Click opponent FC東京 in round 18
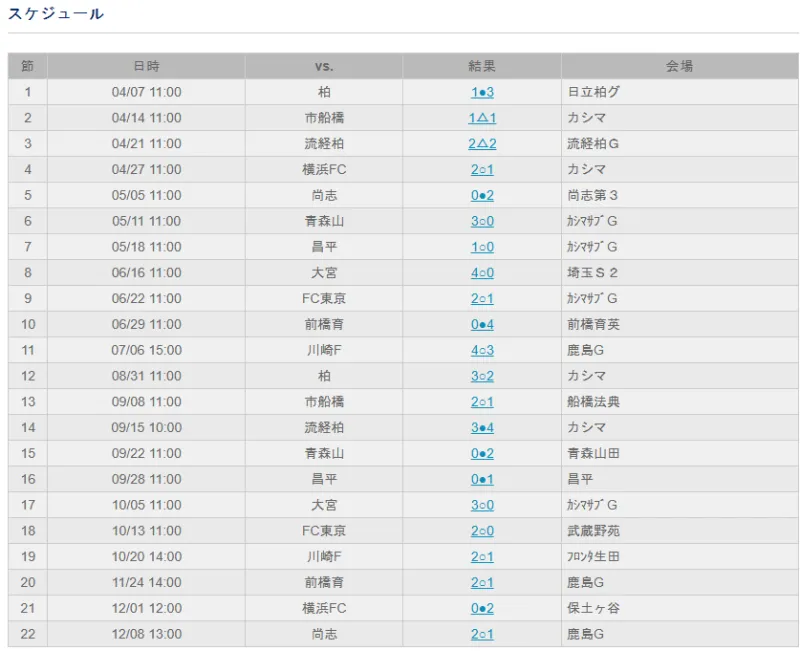Viewport: 800px width, 651px height. 324,531
